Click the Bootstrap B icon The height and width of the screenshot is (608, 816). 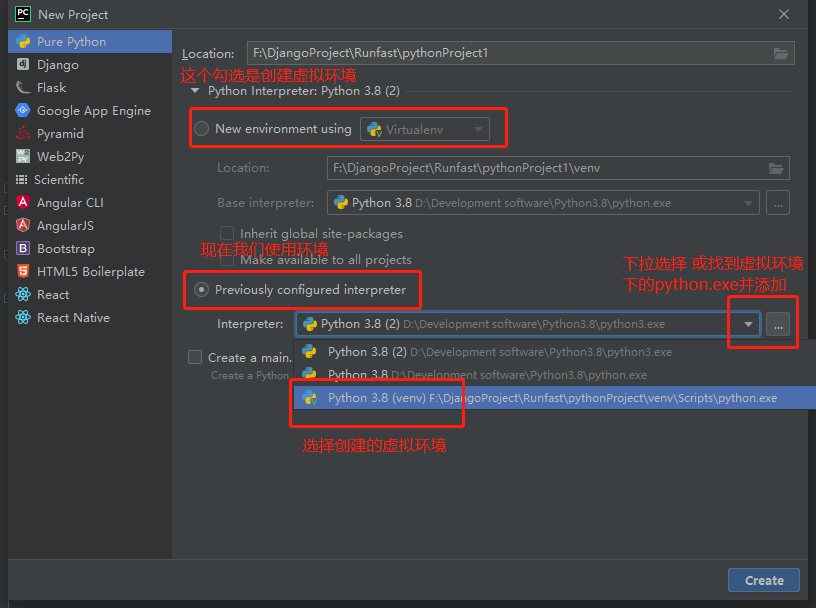(x=23, y=248)
